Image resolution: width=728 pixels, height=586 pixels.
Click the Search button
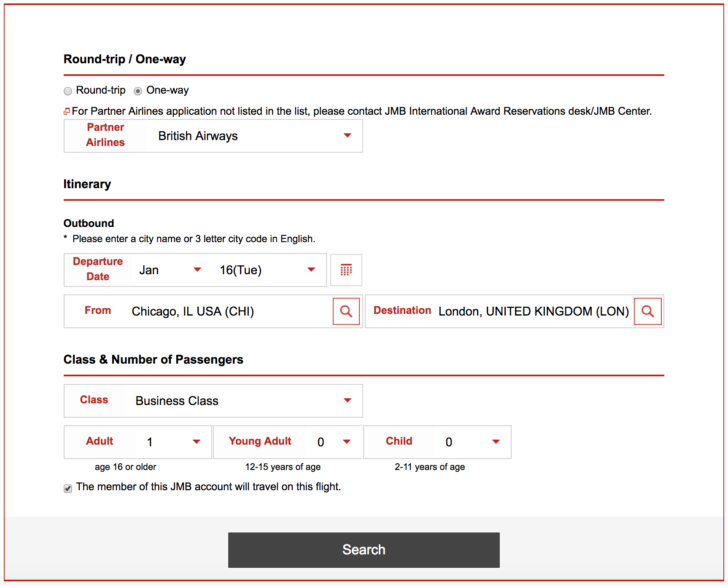tap(364, 550)
